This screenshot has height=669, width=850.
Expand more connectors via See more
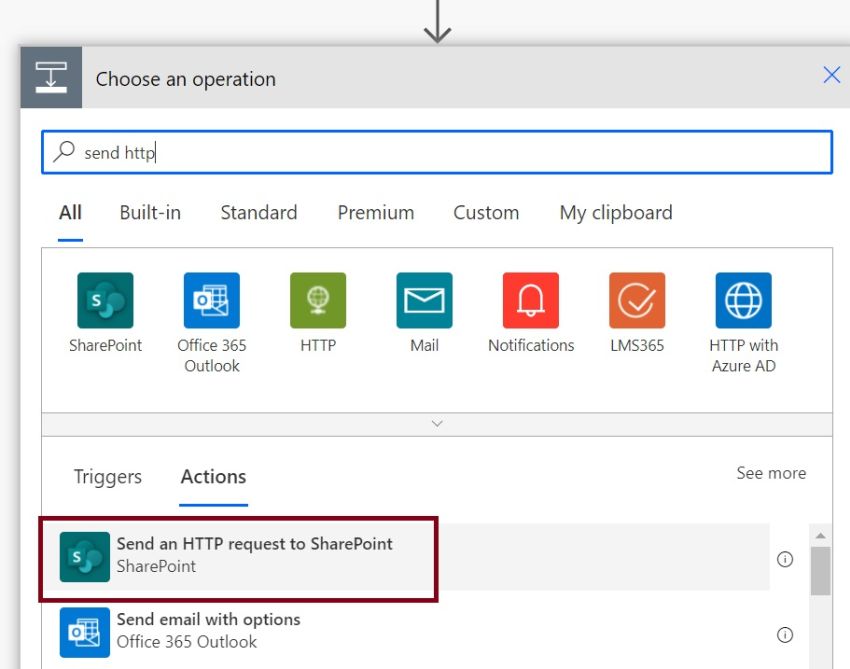pos(771,473)
